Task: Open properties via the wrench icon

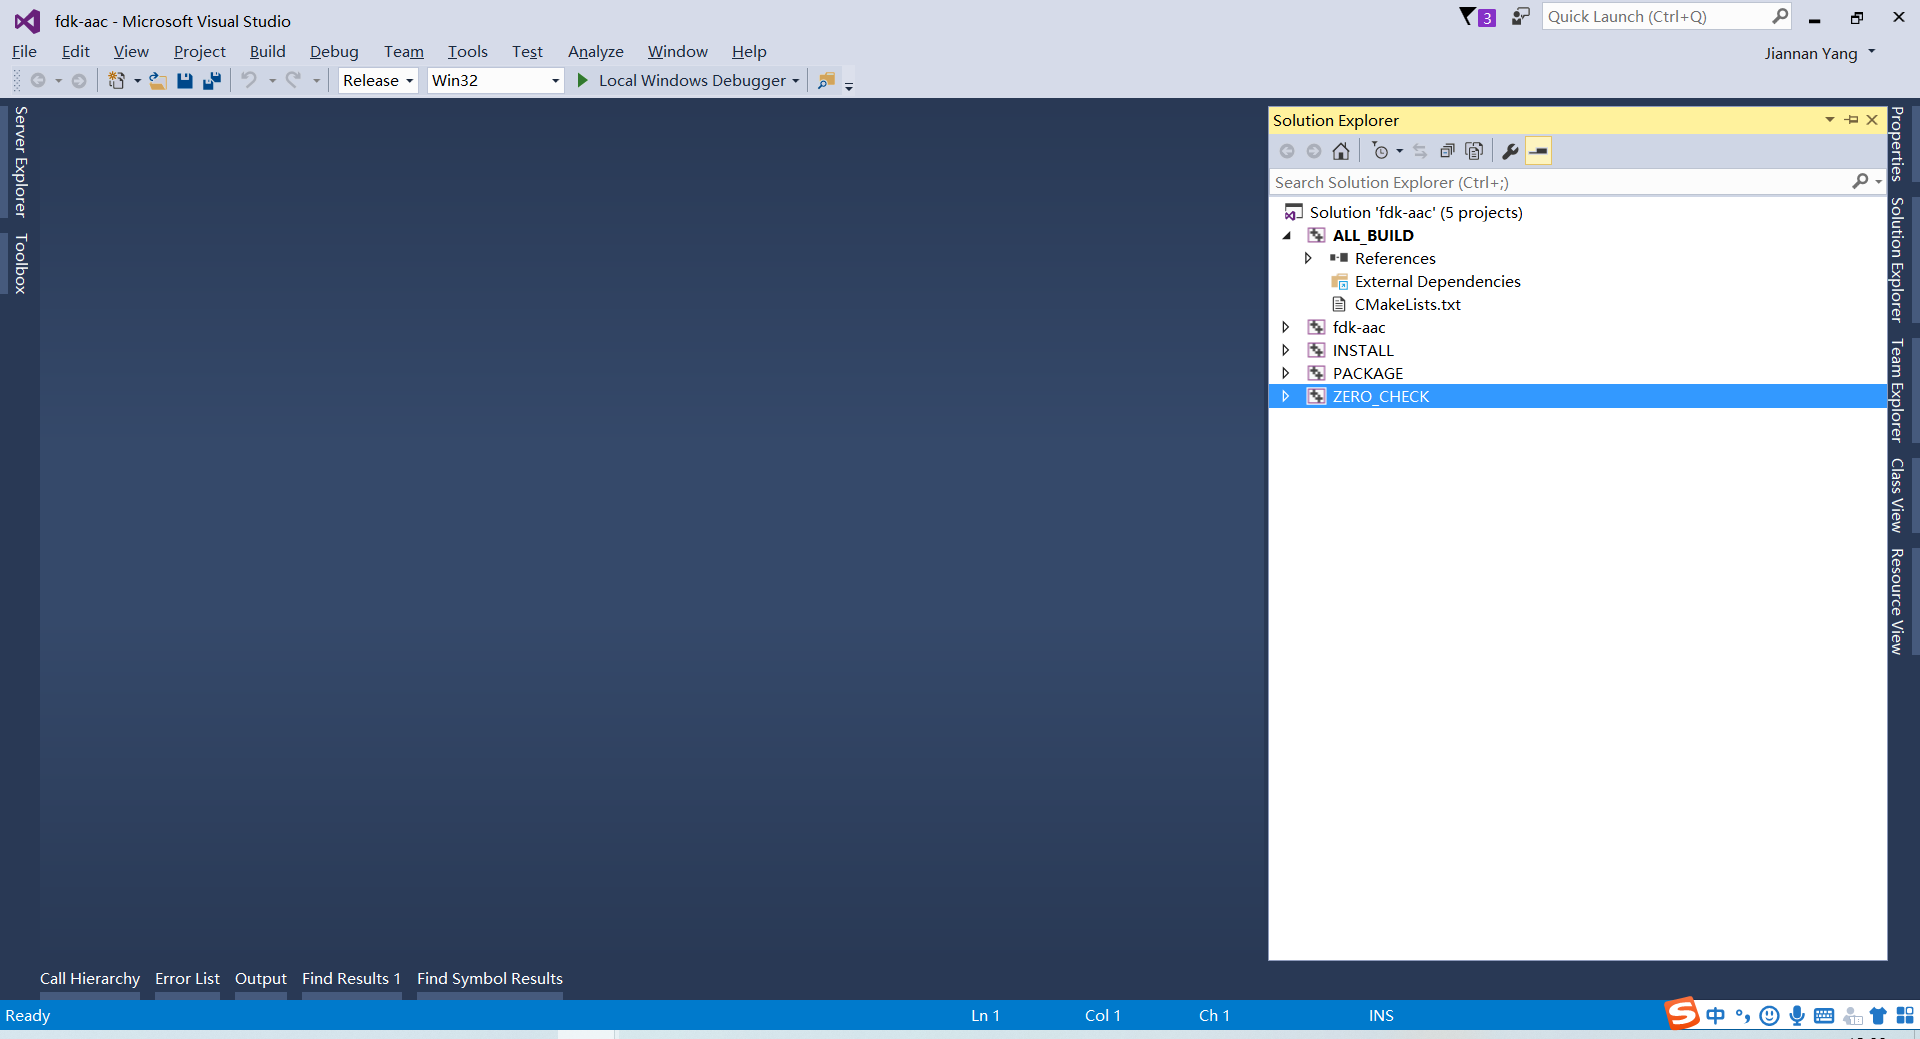Action: 1508,151
